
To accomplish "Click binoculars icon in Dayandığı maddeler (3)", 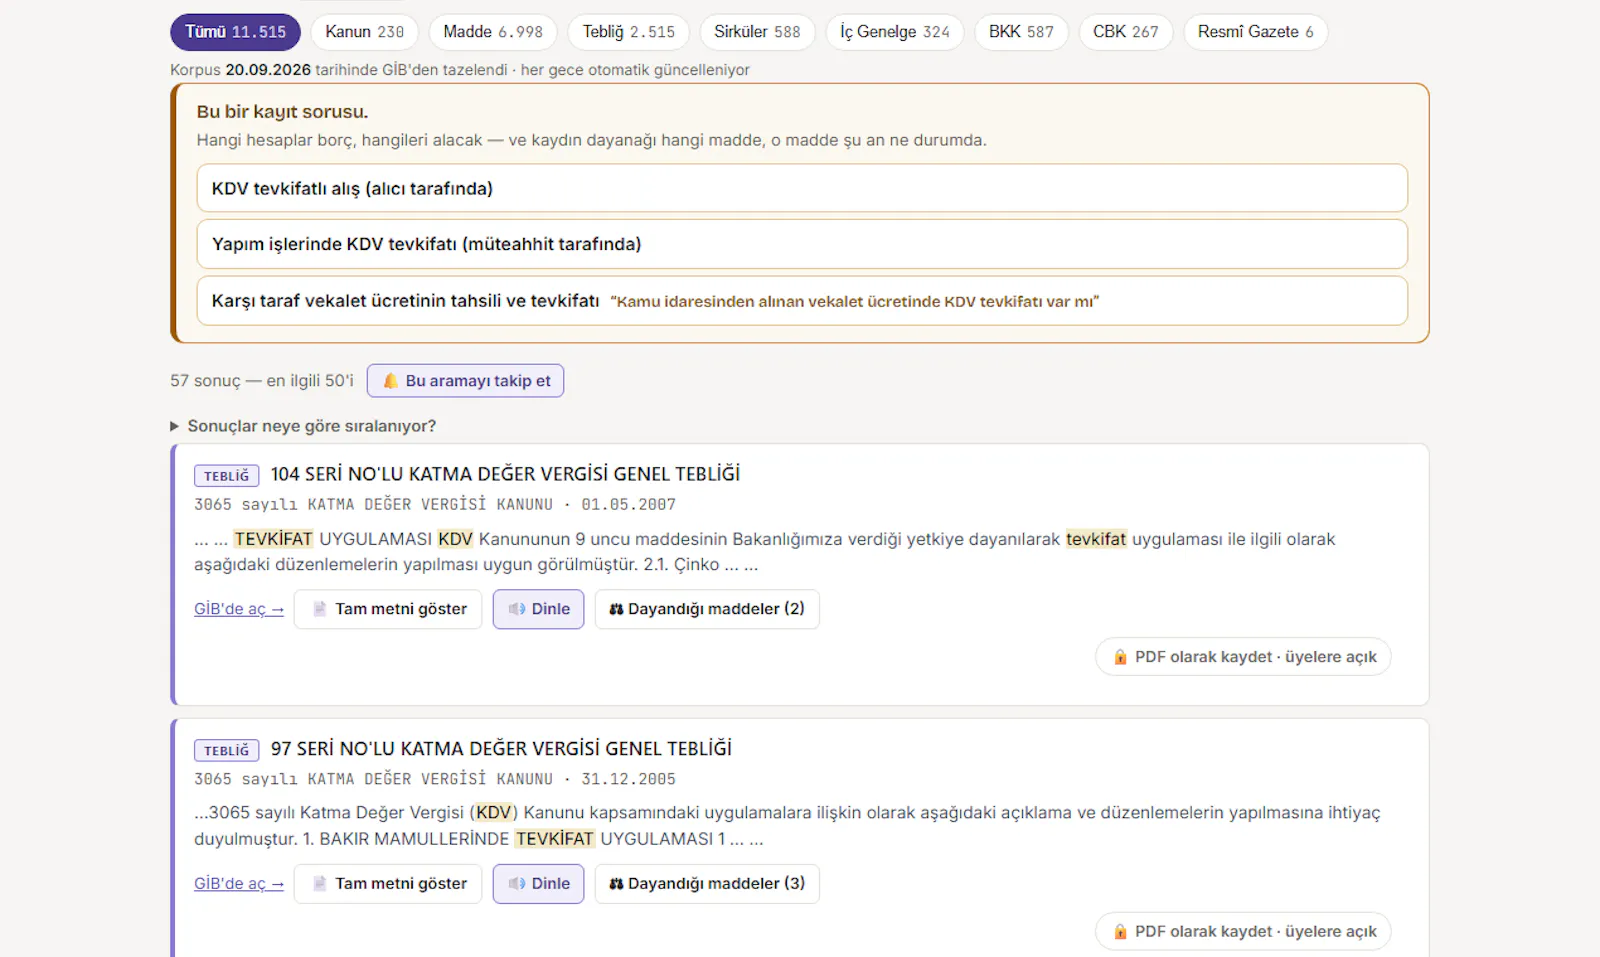I will [616, 884].
